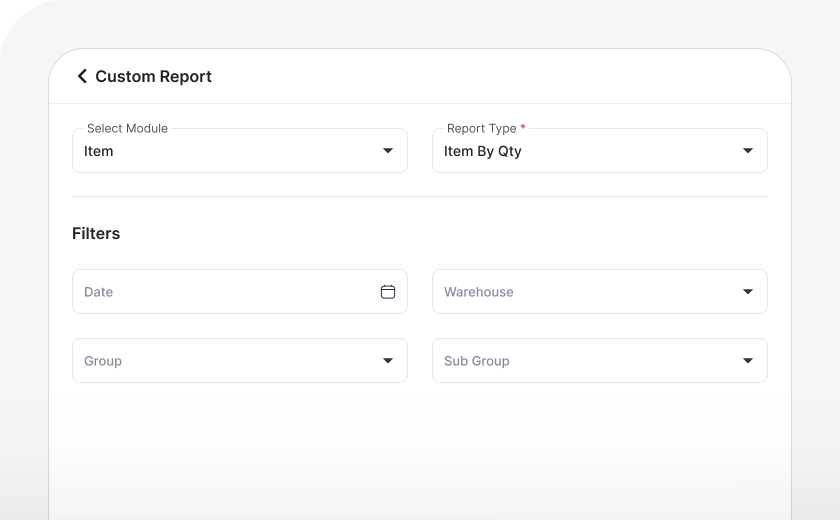Screen dimensions: 840x520
Task: Select the 'Item By Qty' value text
Action: (x=483, y=151)
